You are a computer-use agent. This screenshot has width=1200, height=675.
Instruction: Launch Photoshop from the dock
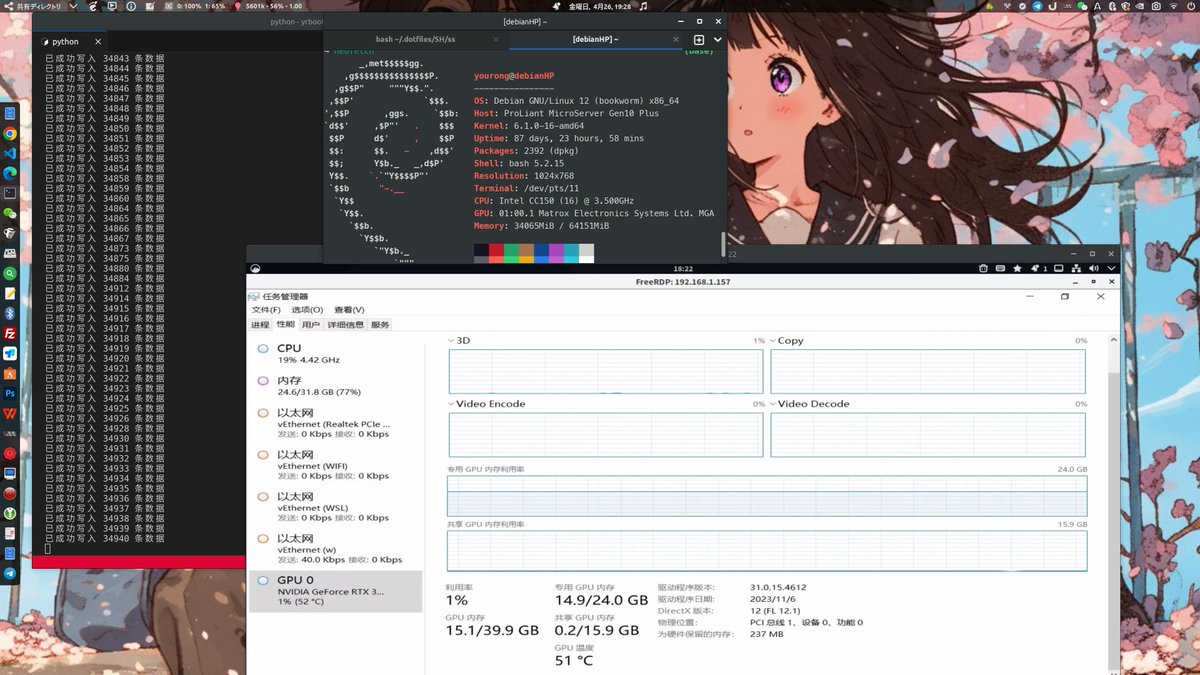[10, 392]
